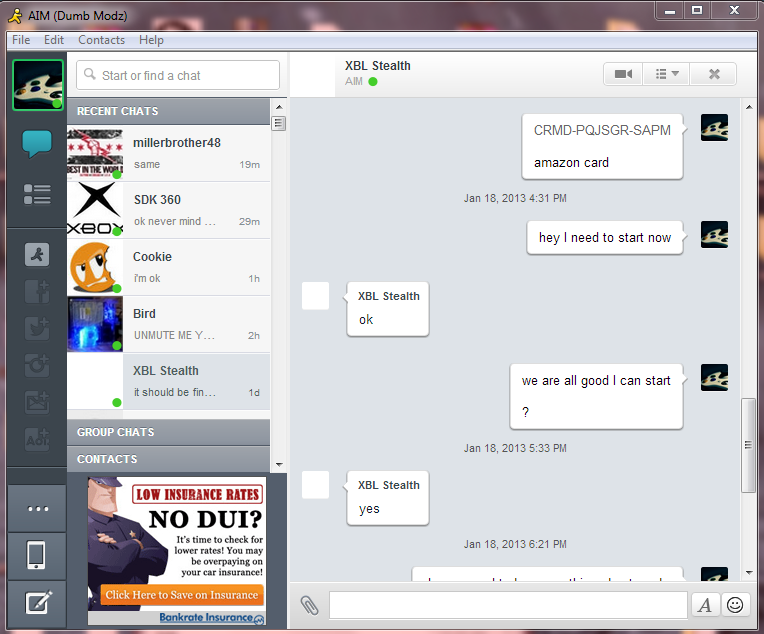Viewport: 764px width, 634px height.
Task: Open chat with Bird
Action: click(x=168, y=324)
